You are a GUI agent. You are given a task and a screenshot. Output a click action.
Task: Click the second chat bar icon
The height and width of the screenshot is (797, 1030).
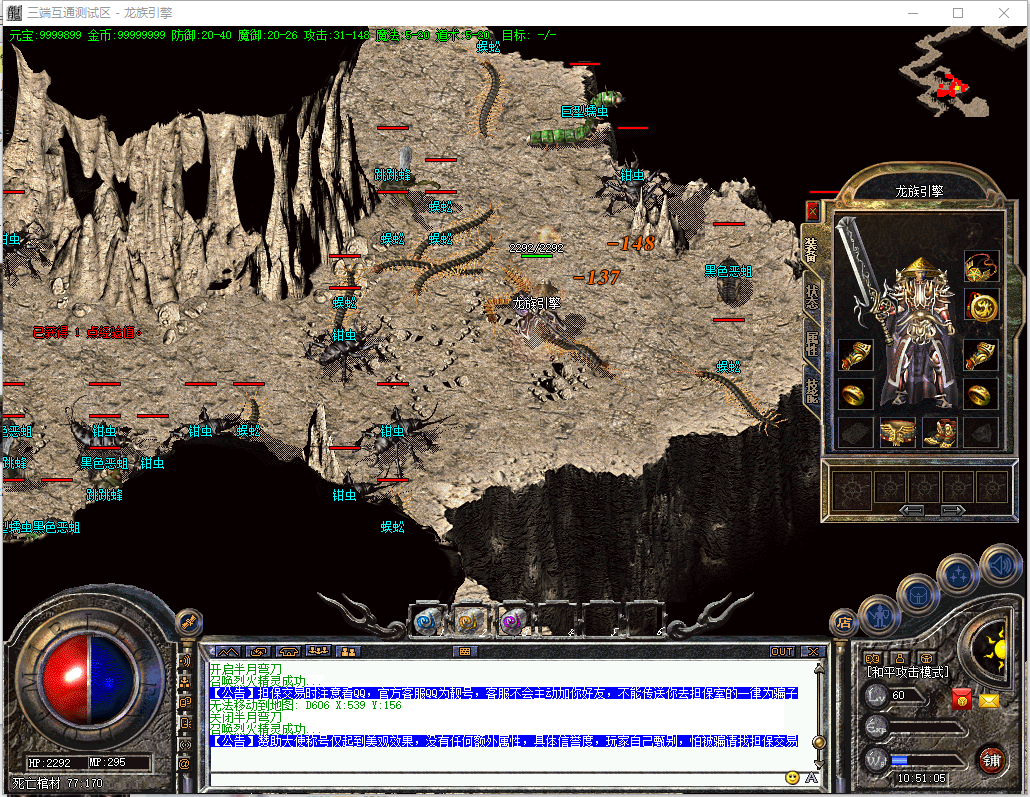258,651
